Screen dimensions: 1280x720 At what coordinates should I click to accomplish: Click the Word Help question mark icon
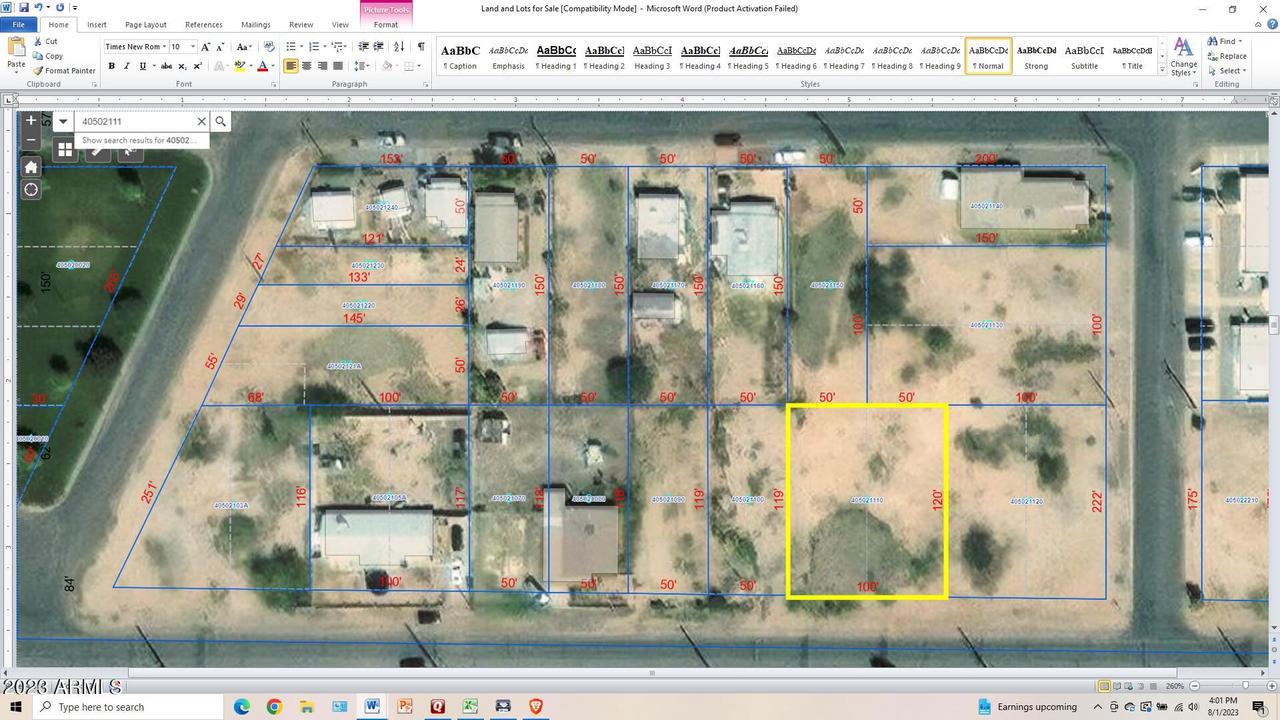[1271, 24]
